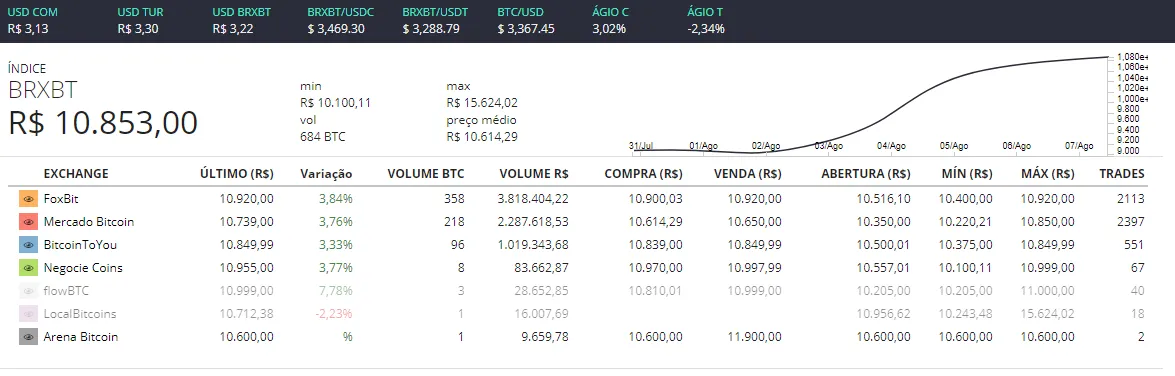Open the FoxBit exchange name
The height and width of the screenshot is (376, 1175).
point(61,199)
